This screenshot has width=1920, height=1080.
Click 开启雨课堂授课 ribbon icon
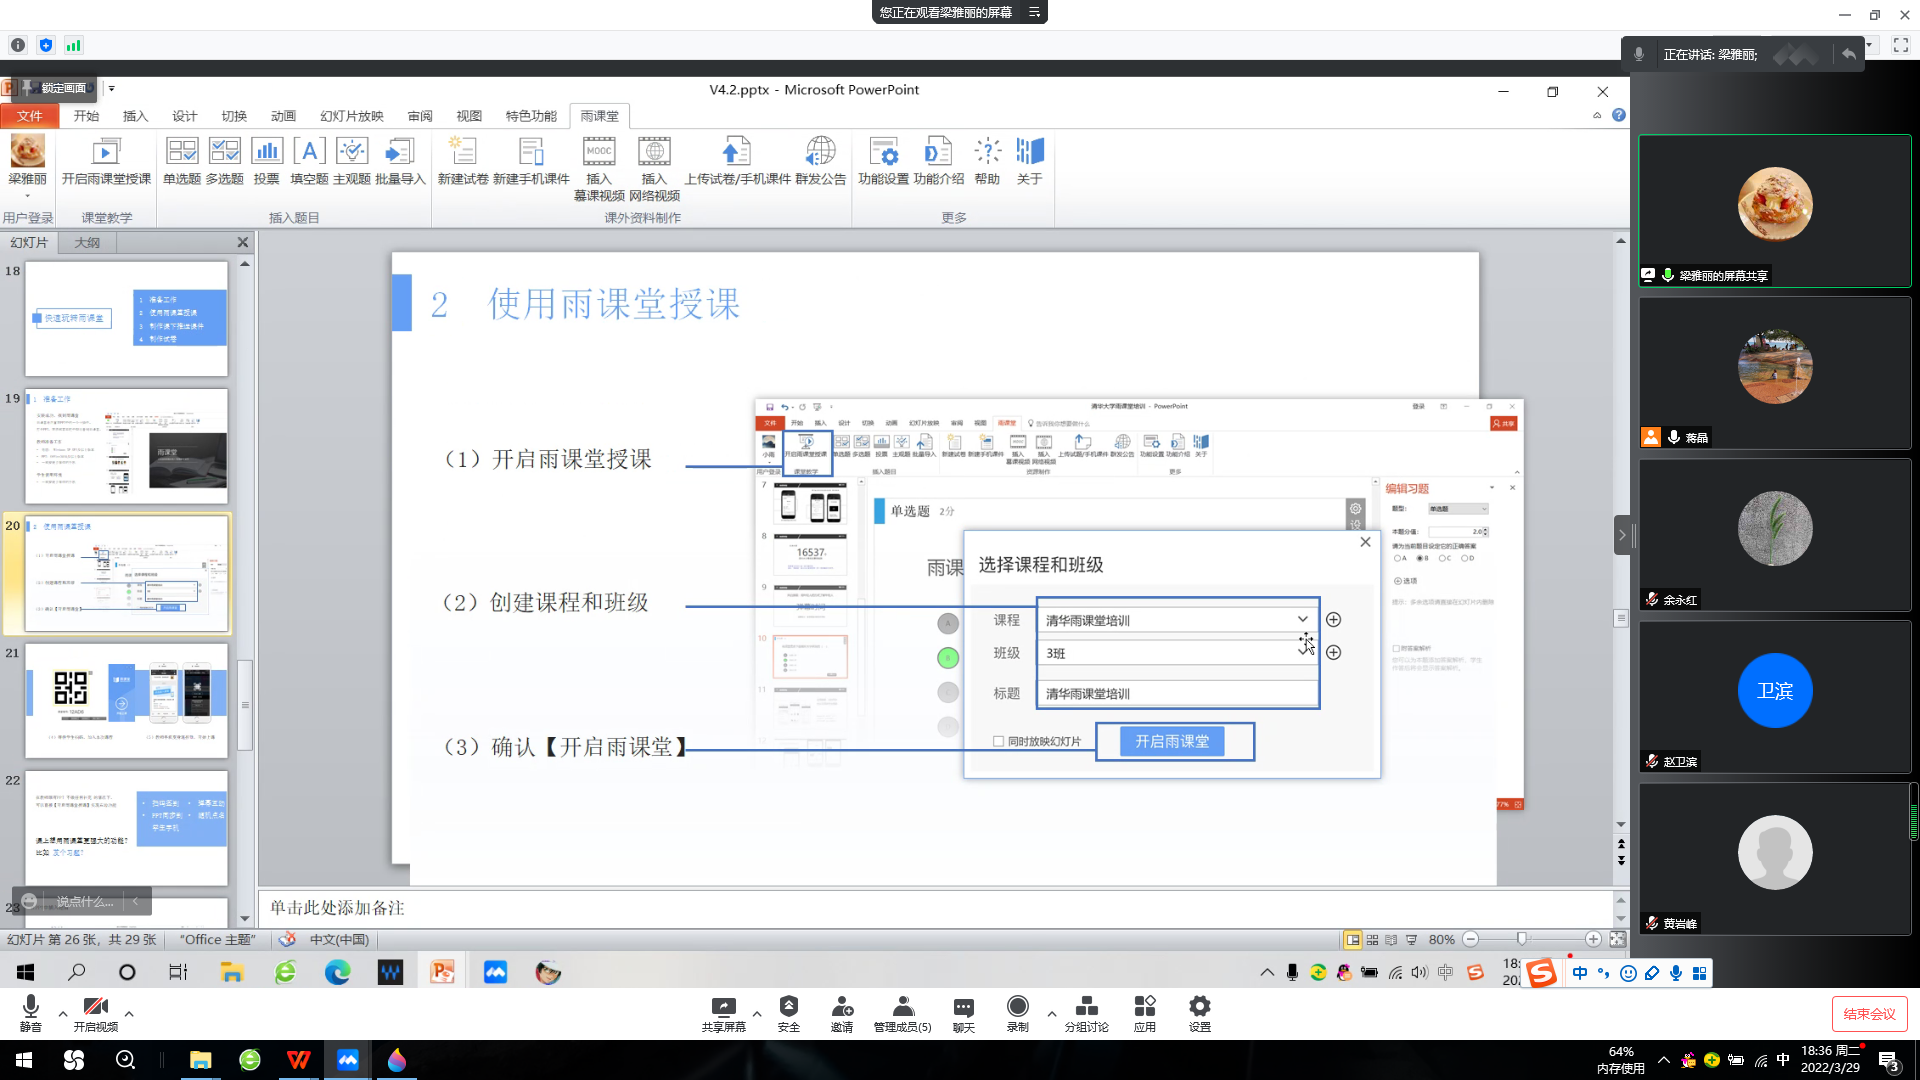point(106,161)
